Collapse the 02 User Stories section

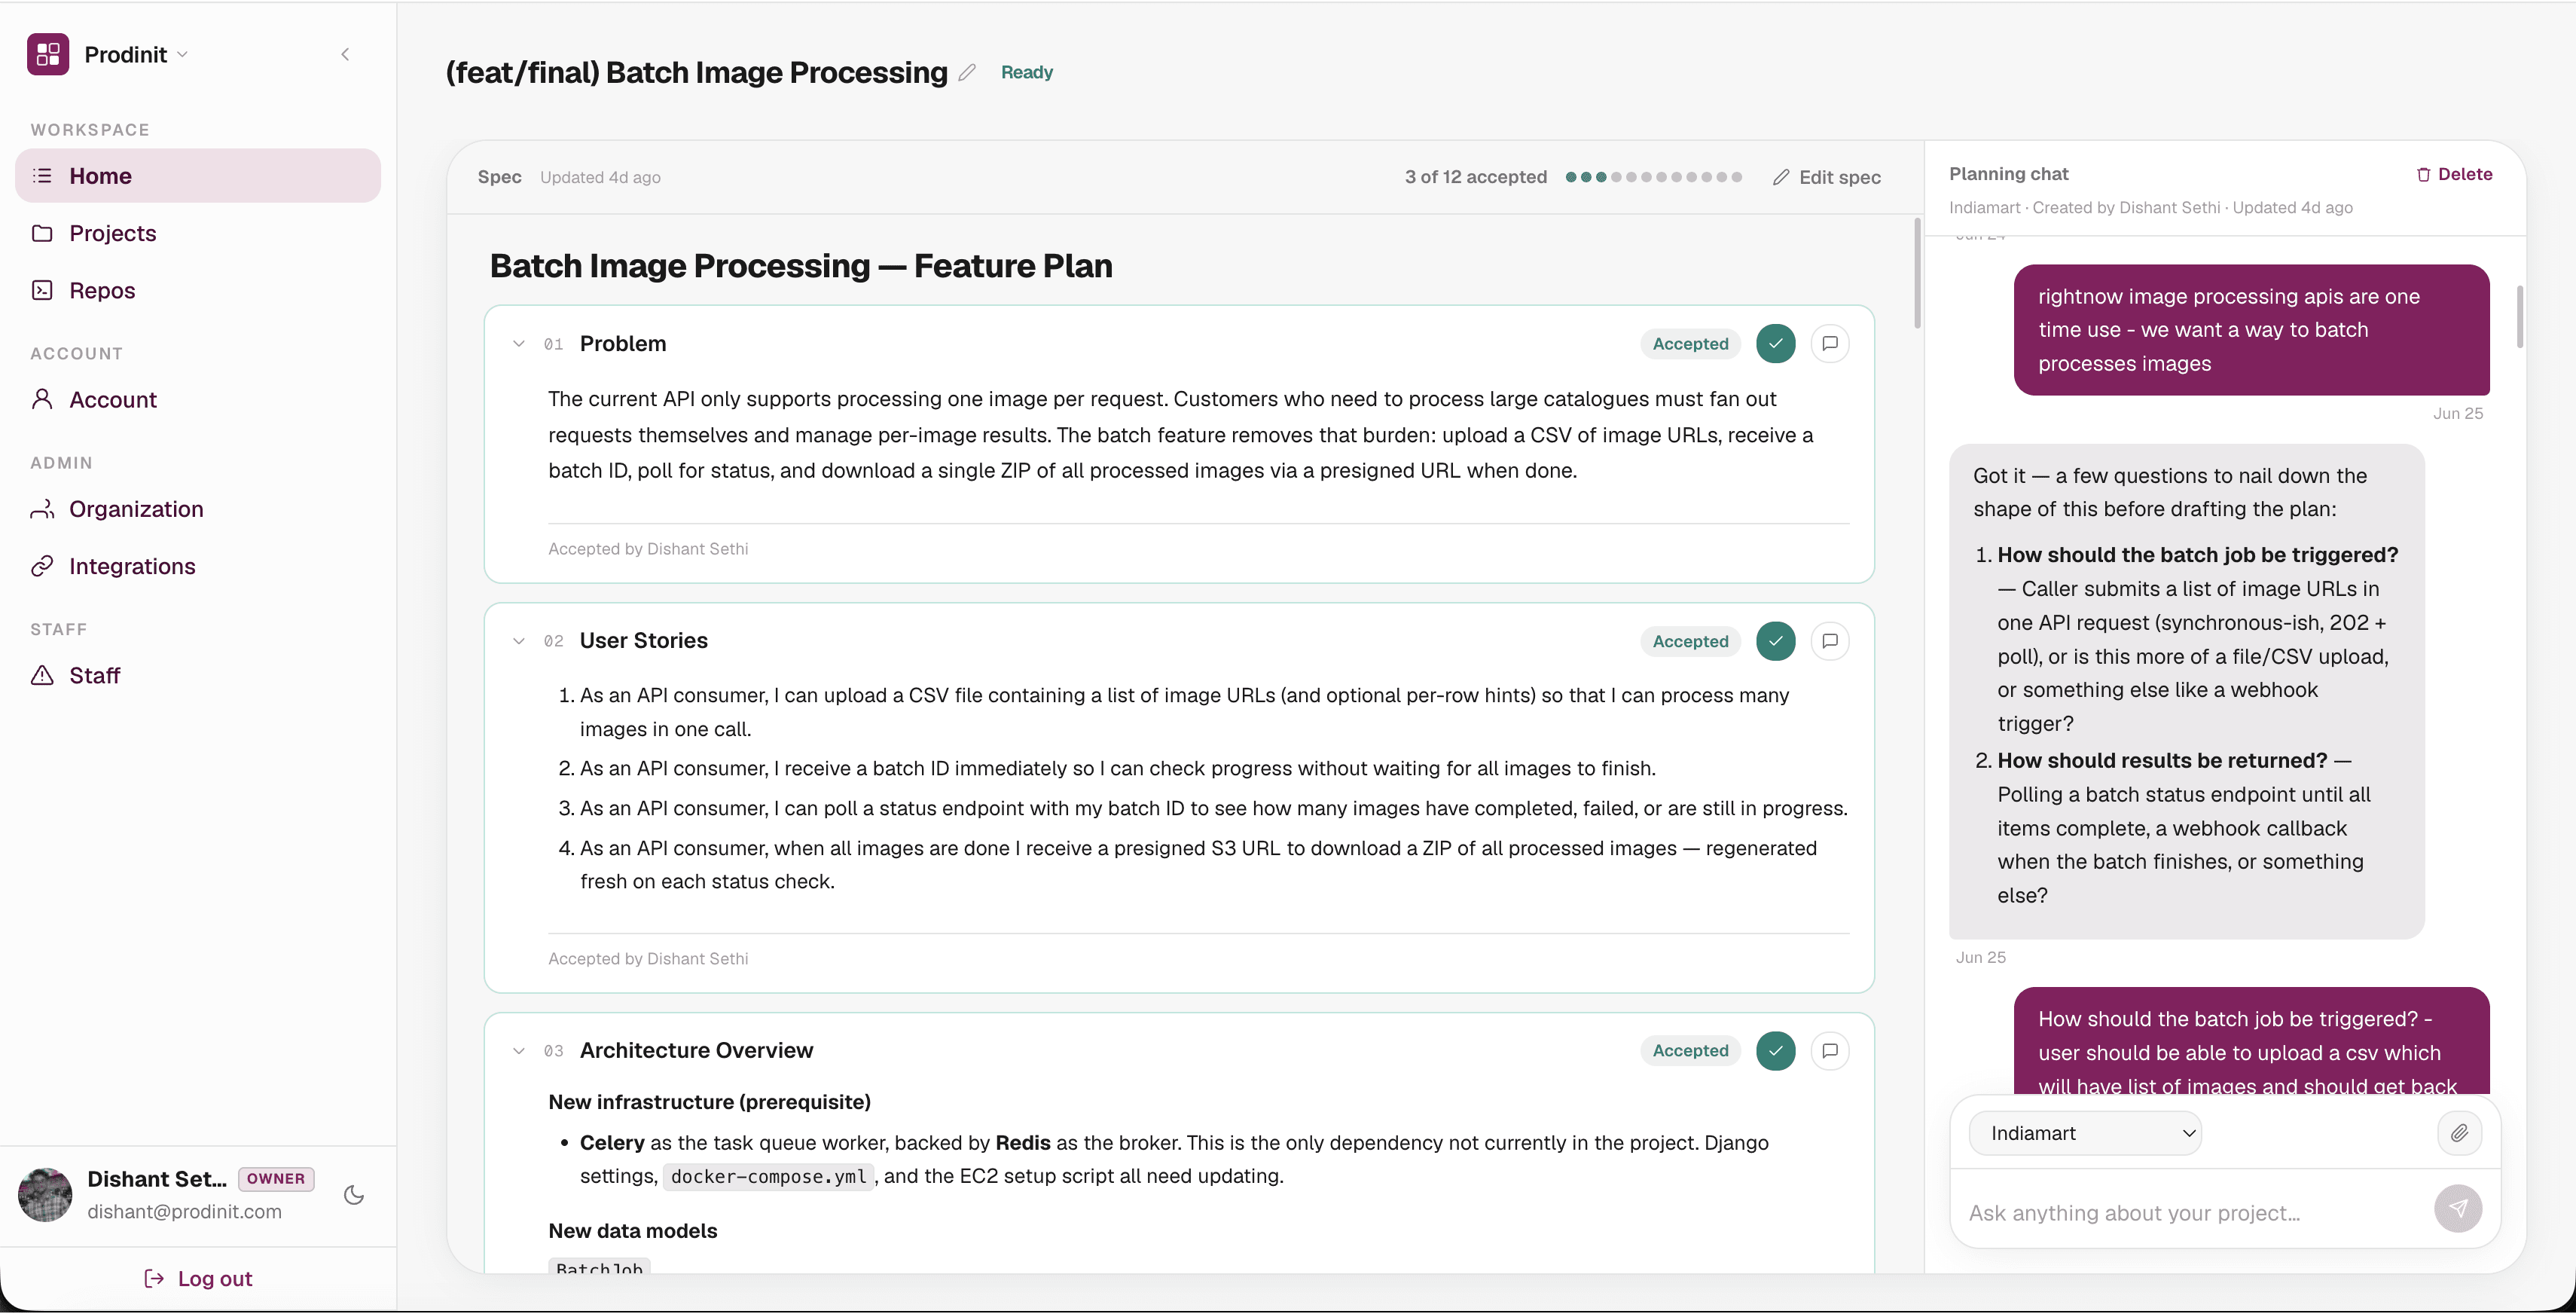tap(518, 641)
